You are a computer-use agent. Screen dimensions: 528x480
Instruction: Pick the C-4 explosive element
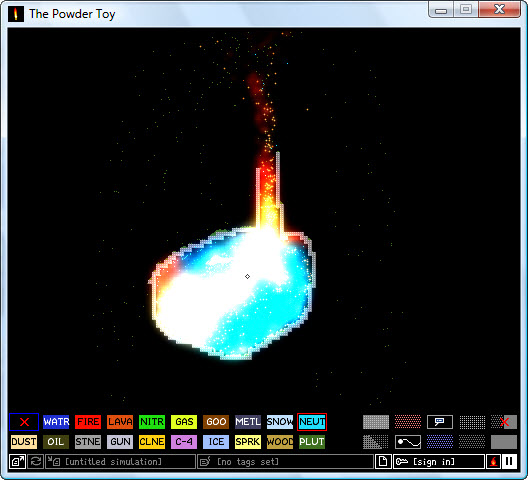click(x=184, y=442)
